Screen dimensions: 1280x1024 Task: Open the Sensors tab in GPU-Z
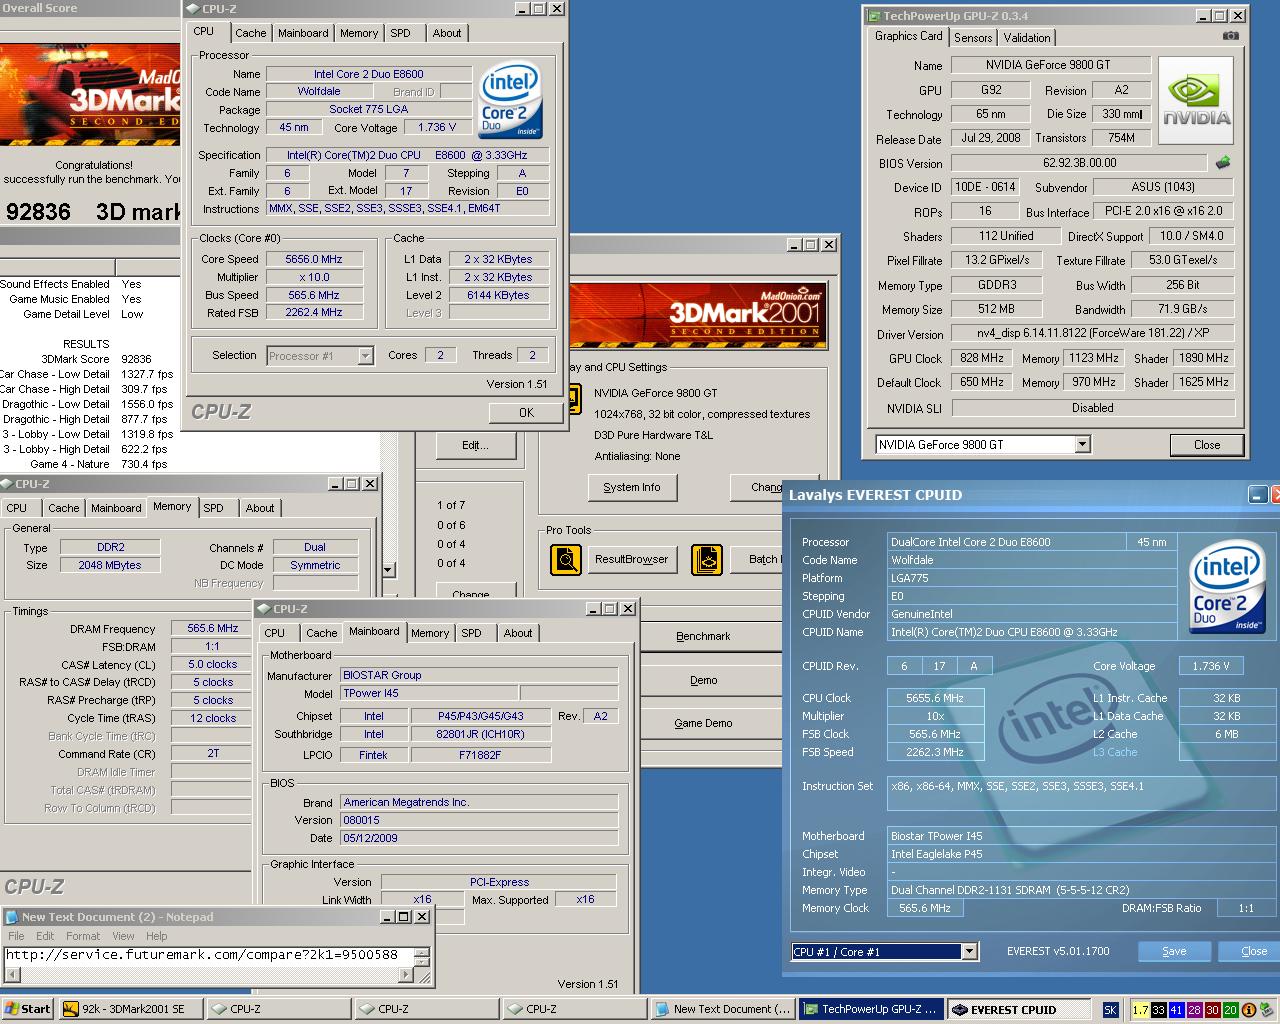click(x=973, y=38)
